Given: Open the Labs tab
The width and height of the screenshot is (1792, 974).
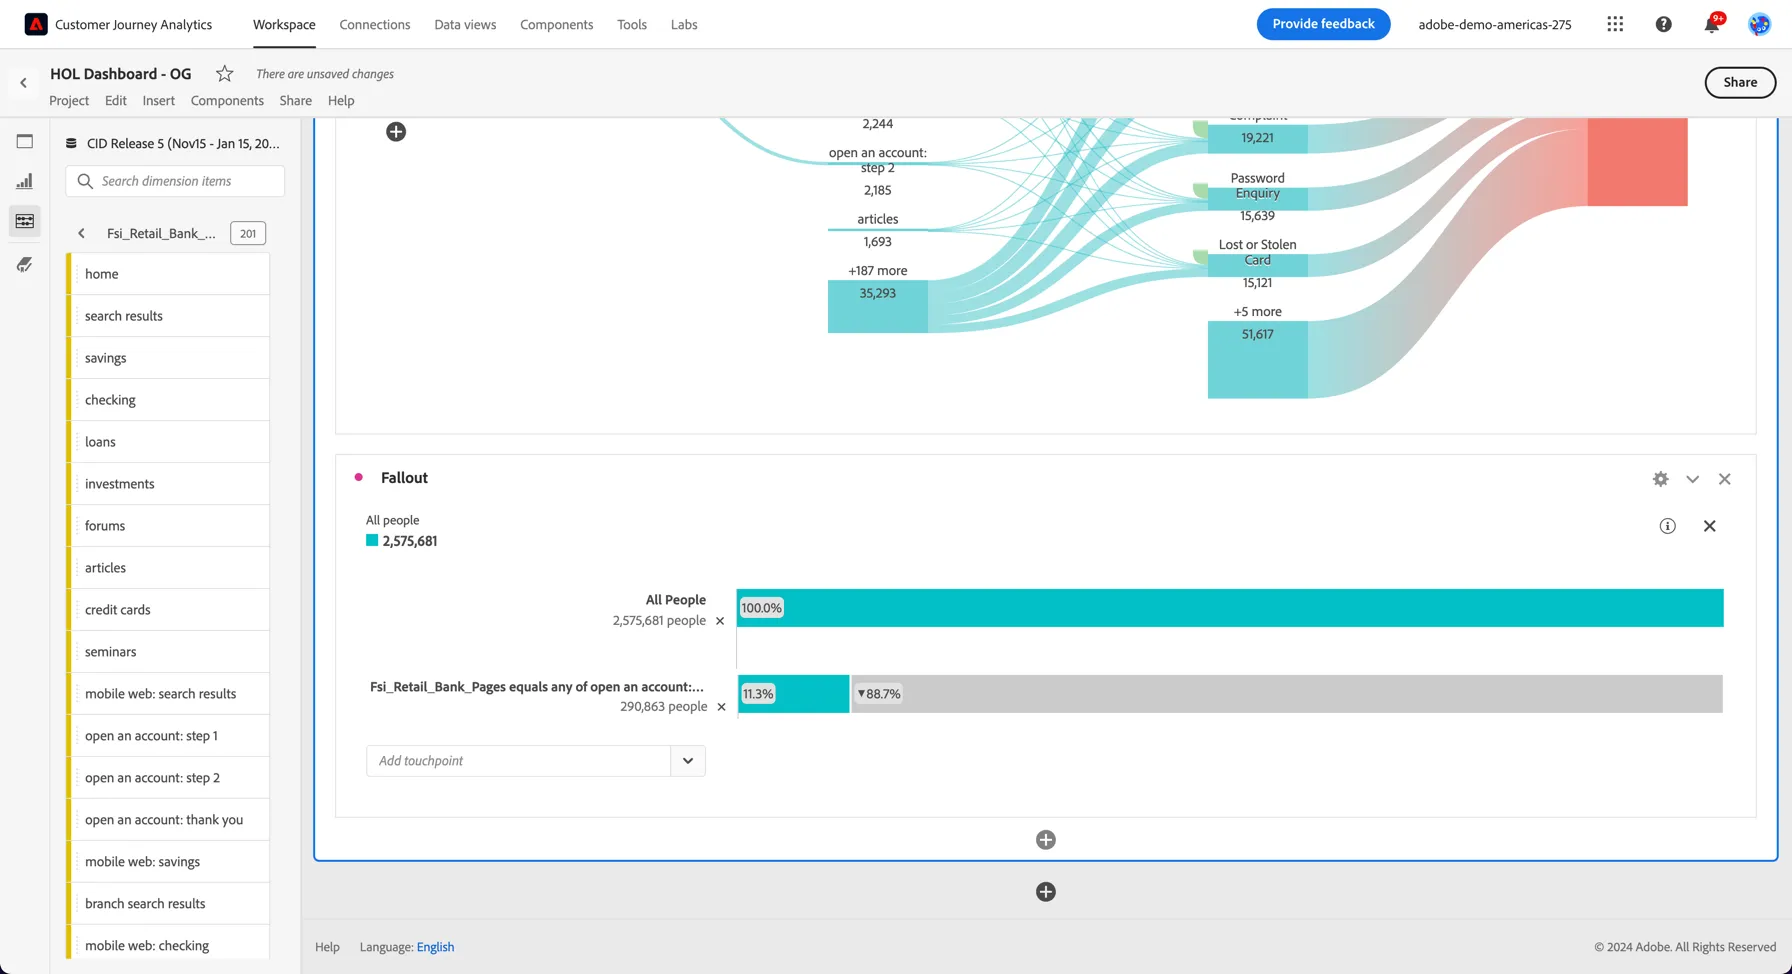Looking at the screenshot, I should [684, 24].
